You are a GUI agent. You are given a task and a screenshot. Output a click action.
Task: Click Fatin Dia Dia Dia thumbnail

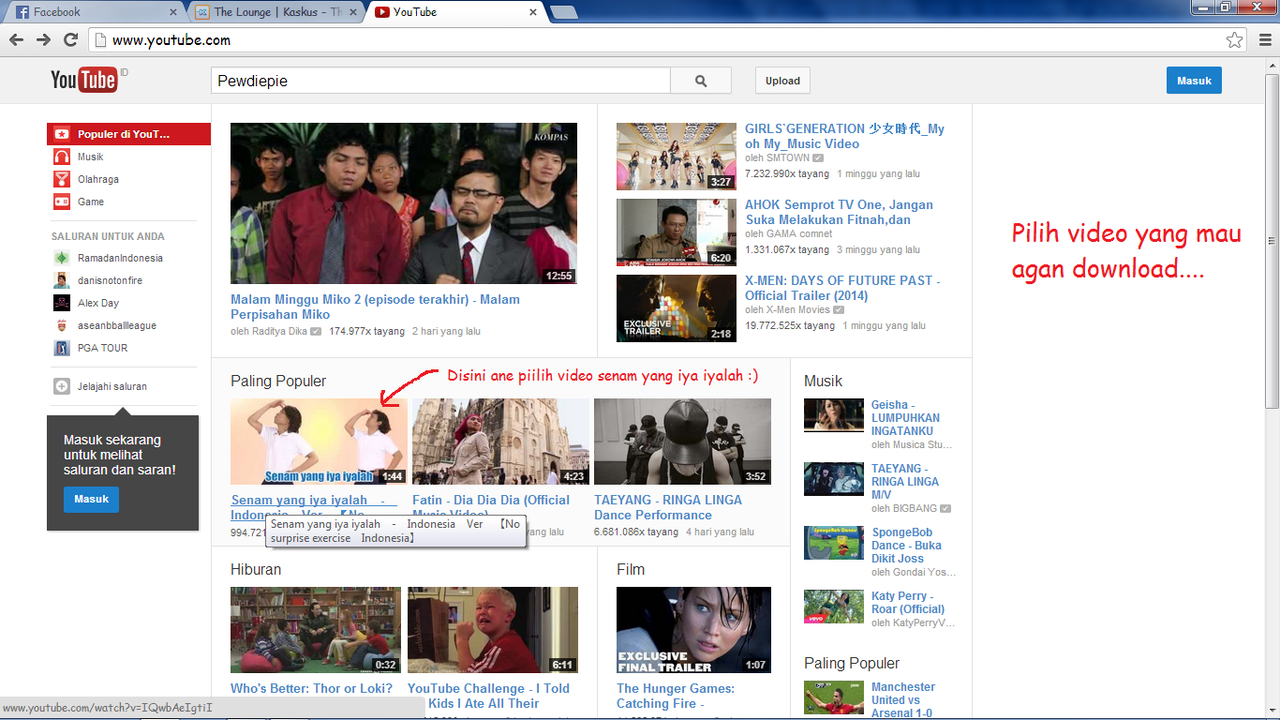pyautogui.click(x=501, y=442)
